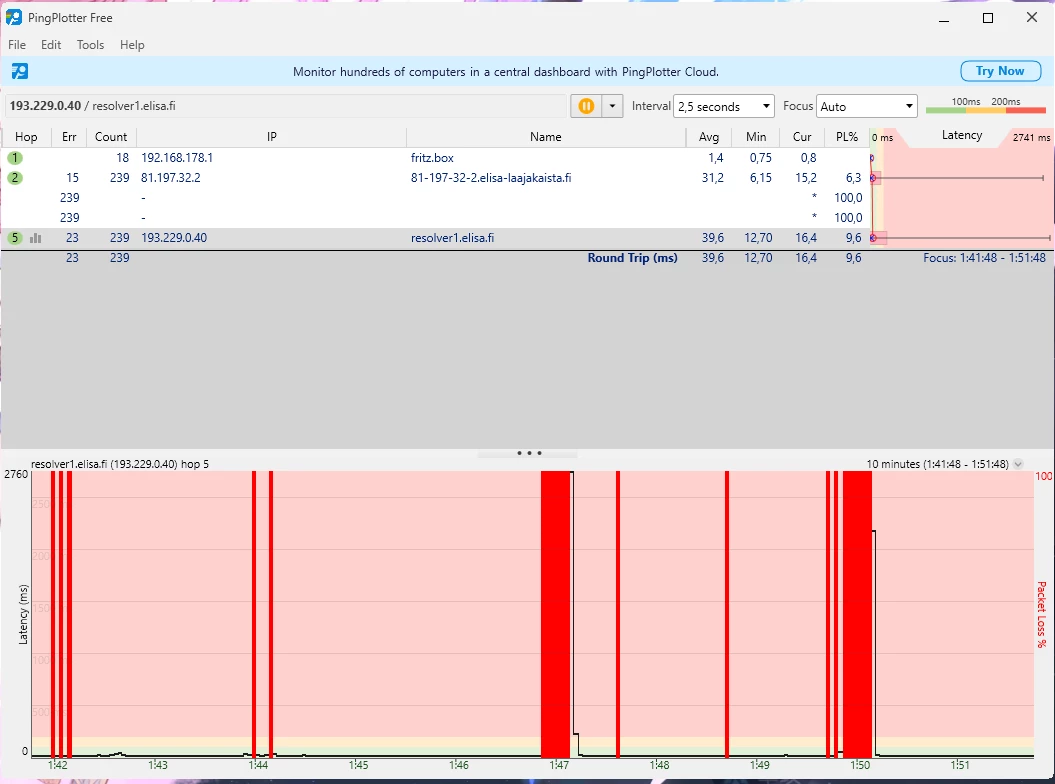Open the Edit menu
The height and width of the screenshot is (784, 1055).
point(51,45)
